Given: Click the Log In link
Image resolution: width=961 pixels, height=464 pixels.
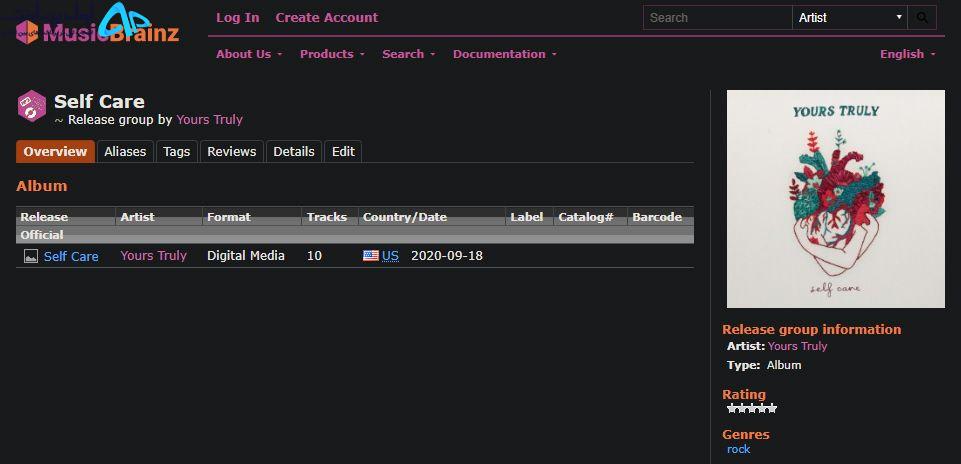Looking at the screenshot, I should tap(237, 18).
